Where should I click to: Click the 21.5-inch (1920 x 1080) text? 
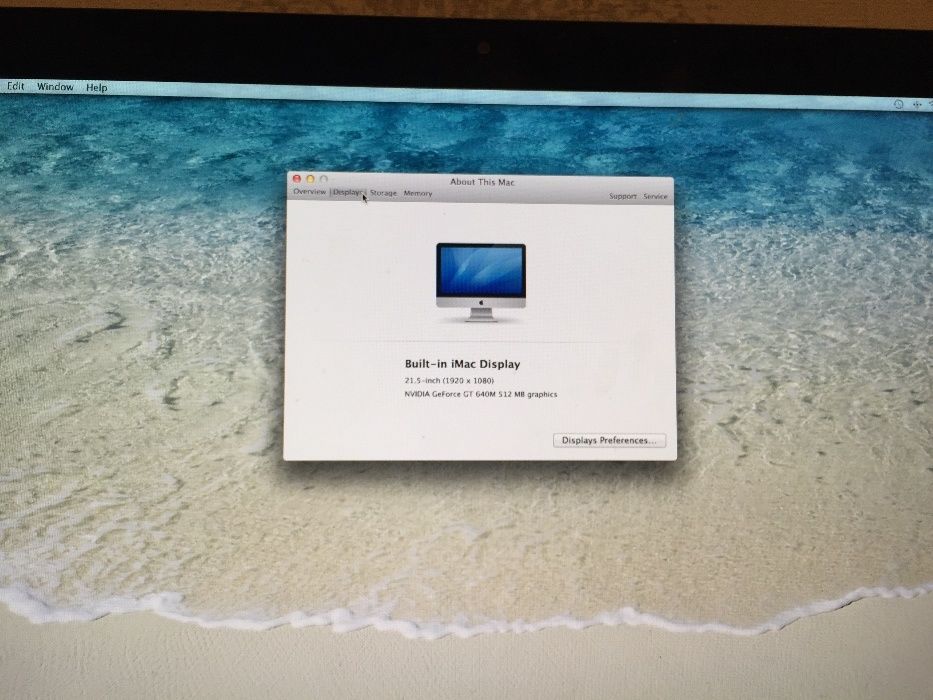[x=449, y=380]
